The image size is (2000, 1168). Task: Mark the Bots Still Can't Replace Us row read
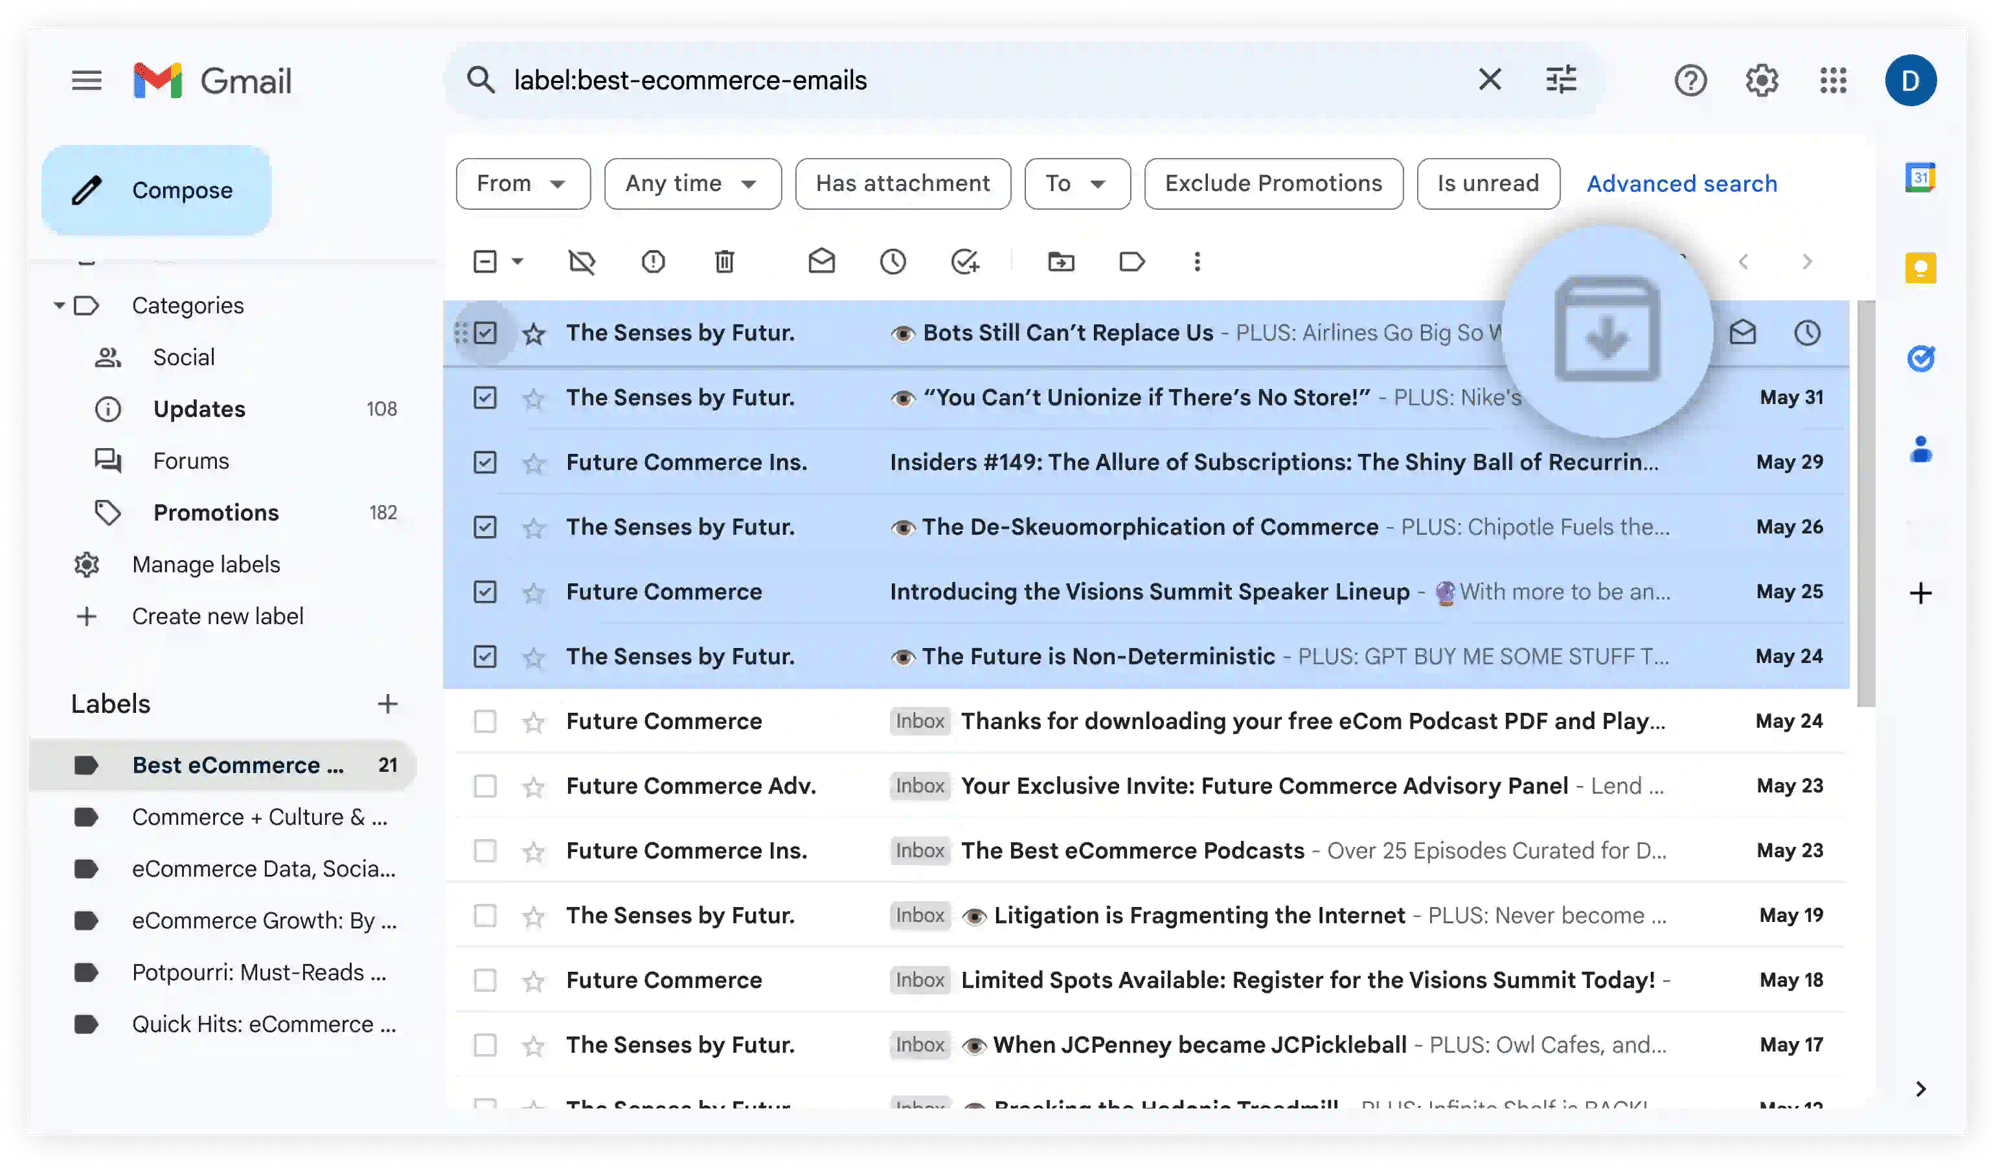(1743, 333)
